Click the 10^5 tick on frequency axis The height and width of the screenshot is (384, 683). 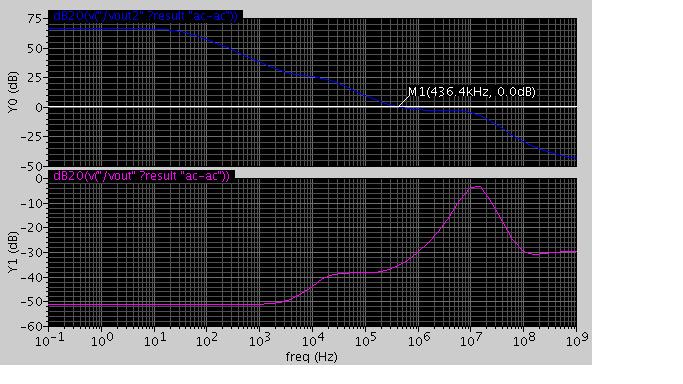coord(365,340)
